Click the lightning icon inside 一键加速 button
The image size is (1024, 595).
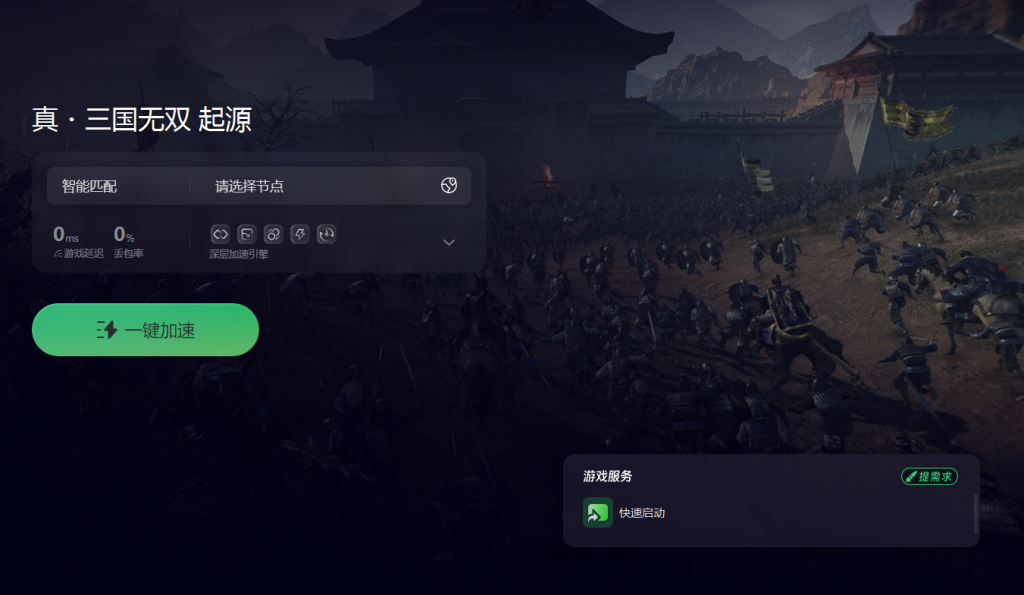click(106, 330)
